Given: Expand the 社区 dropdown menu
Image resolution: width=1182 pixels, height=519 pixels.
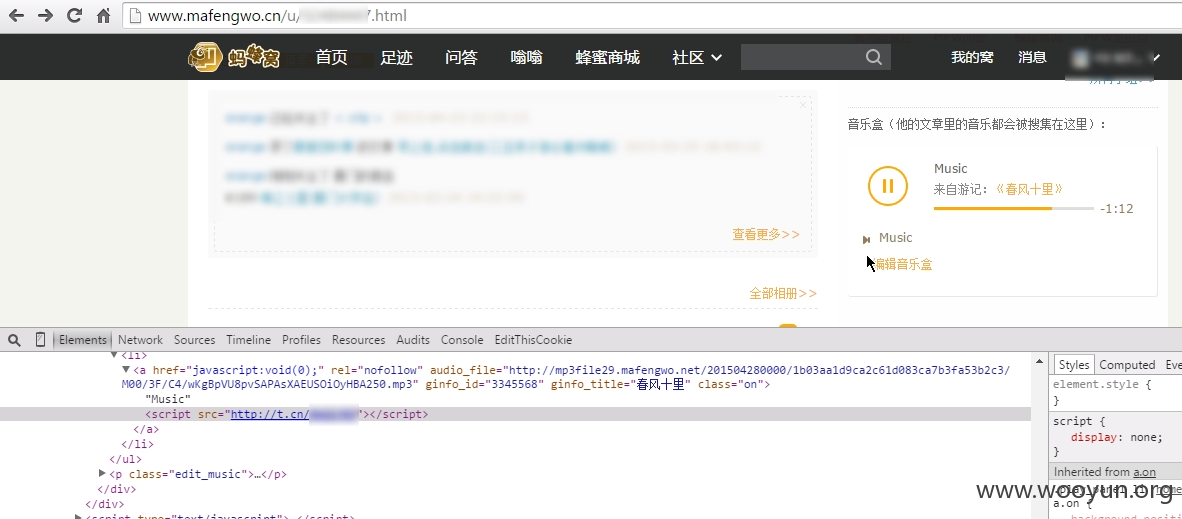Looking at the screenshot, I should (697, 57).
